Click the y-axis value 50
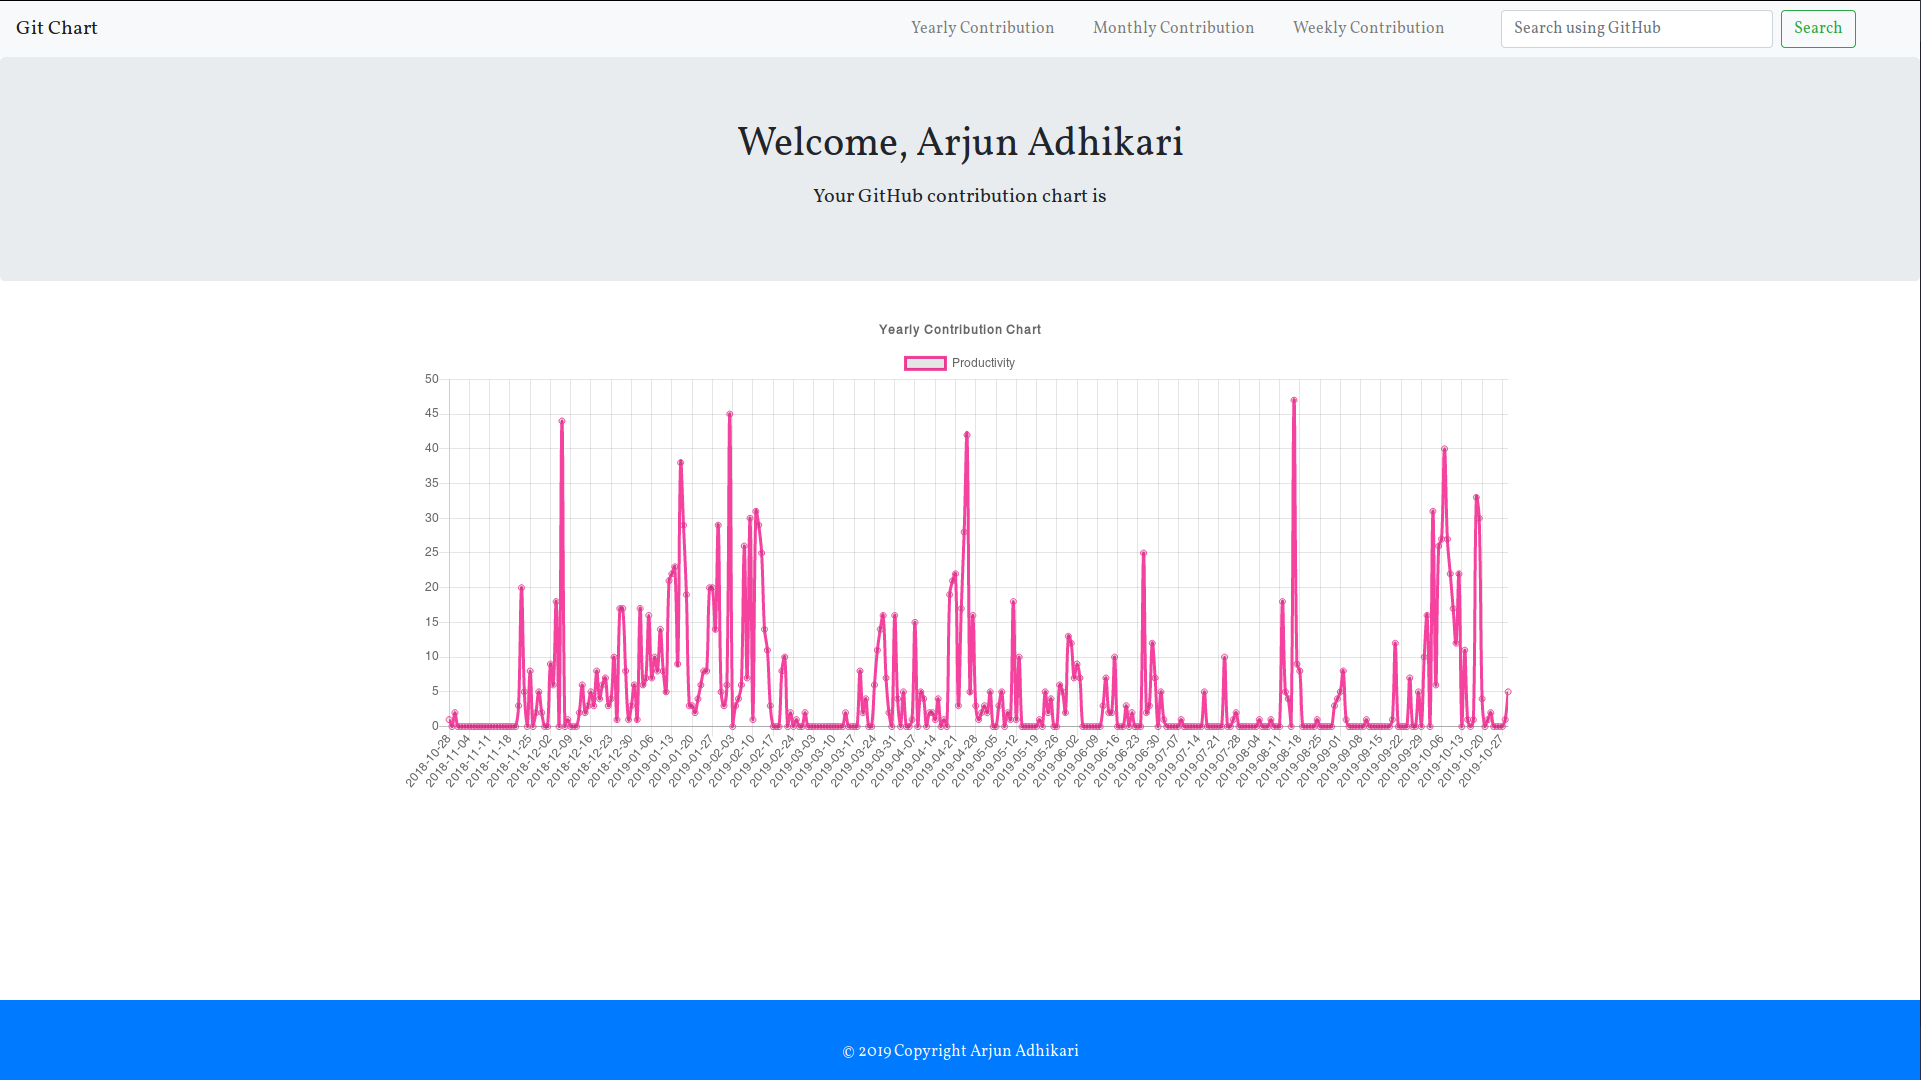The height and width of the screenshot is (1080, 1921). click(432, 379)
